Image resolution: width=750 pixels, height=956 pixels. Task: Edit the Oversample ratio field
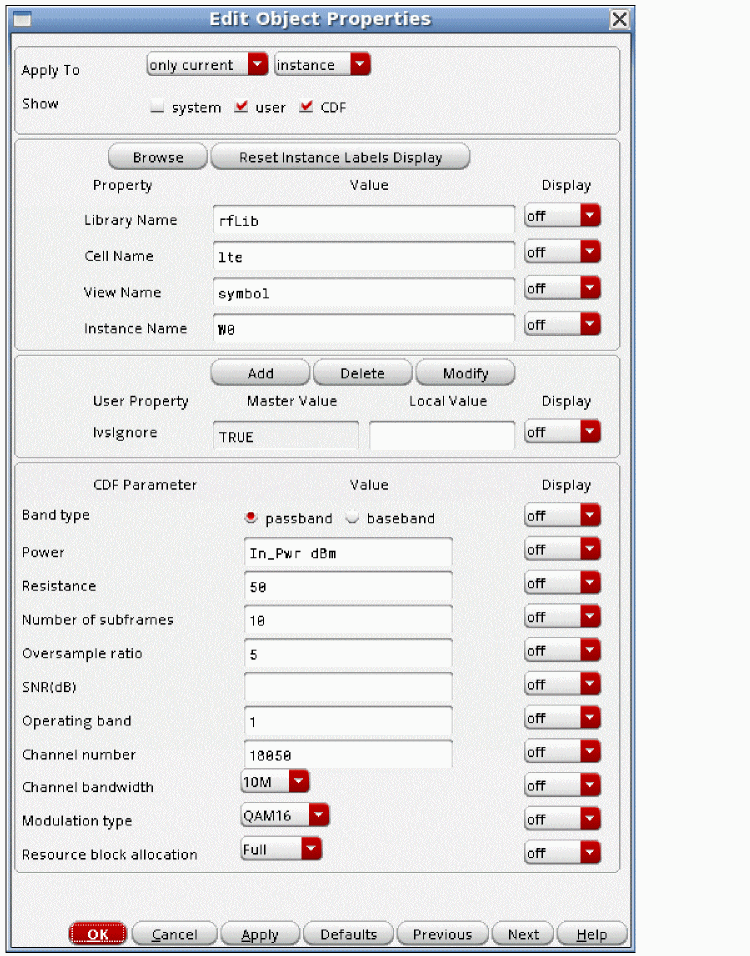(348, 654)
